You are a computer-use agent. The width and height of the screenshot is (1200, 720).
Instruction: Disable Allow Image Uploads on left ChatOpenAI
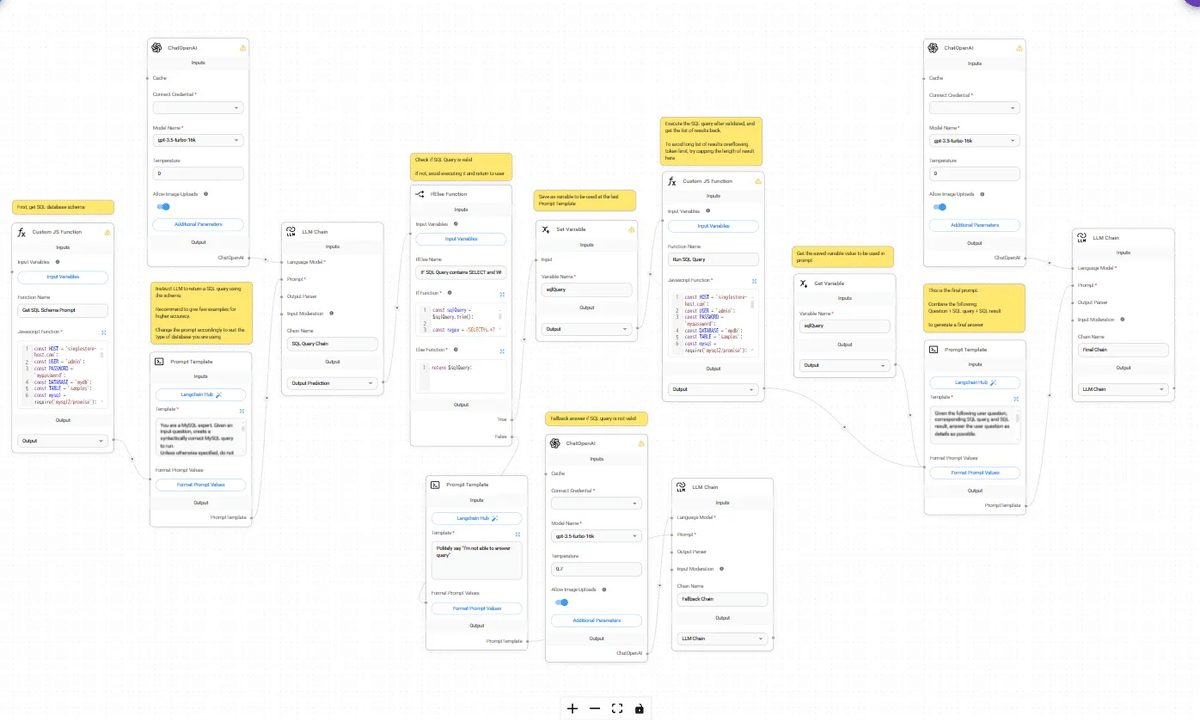(161, 205)
